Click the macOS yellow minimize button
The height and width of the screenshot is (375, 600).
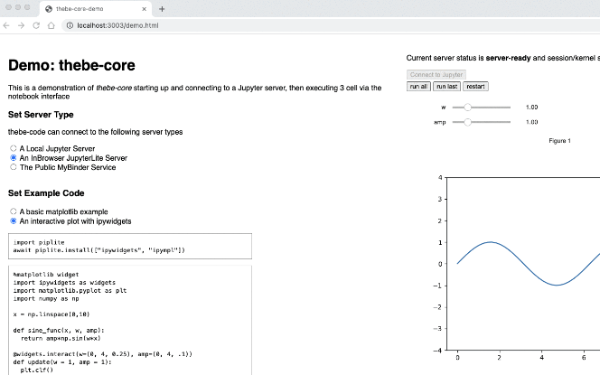click(x=18, y=7)
